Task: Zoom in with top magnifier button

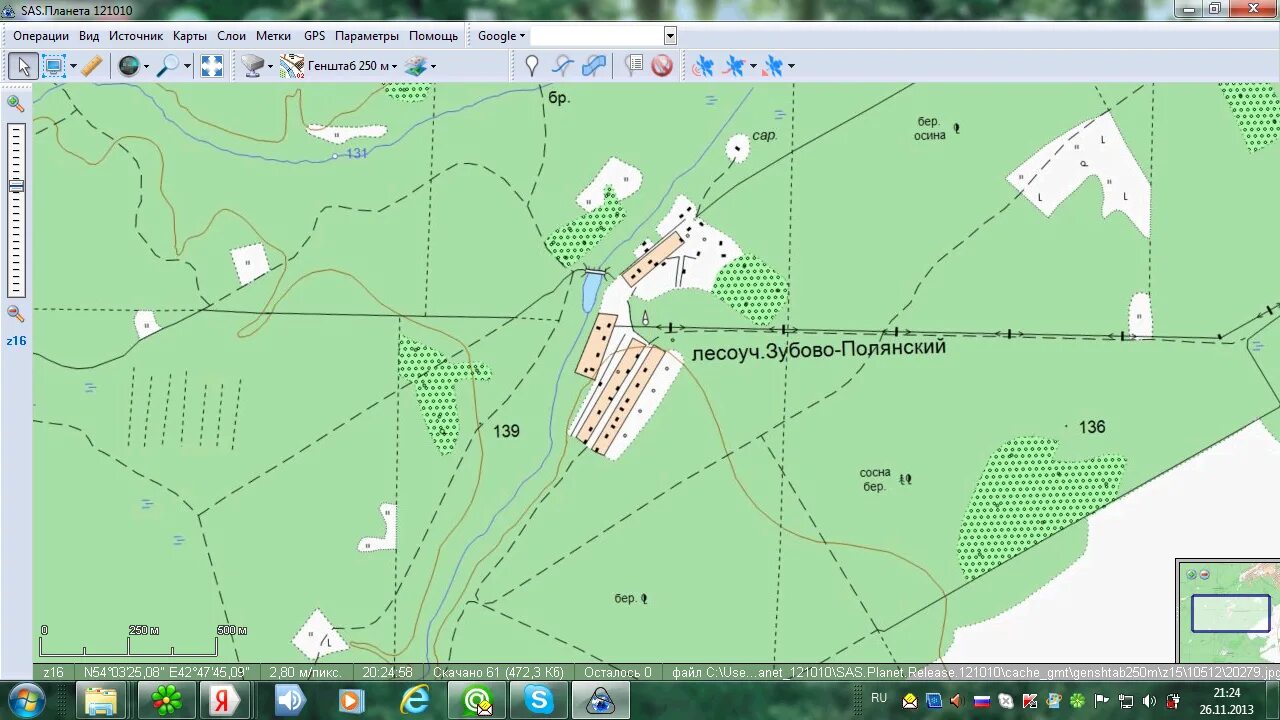Action: (x=15, y=103)
